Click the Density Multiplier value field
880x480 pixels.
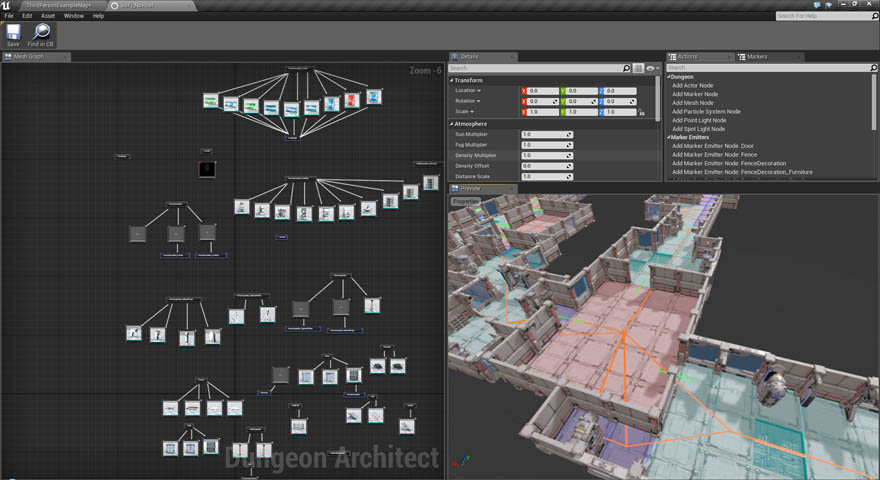coord(547,156)
